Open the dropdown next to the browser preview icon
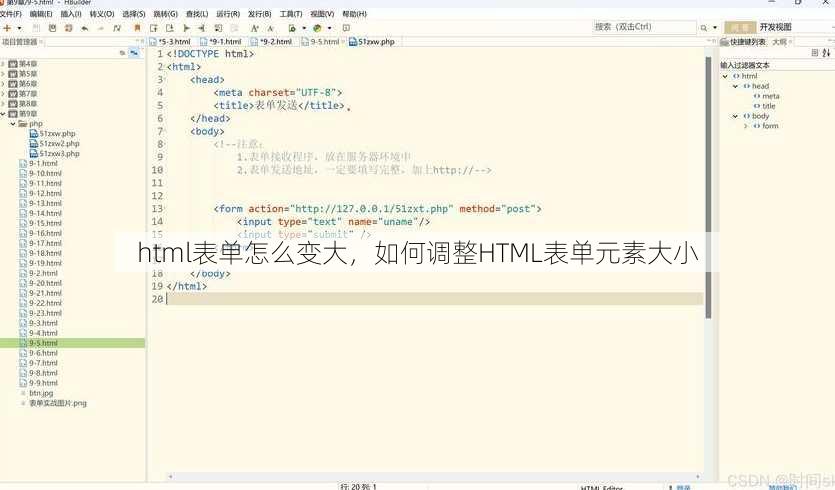 tap(304, 28)
